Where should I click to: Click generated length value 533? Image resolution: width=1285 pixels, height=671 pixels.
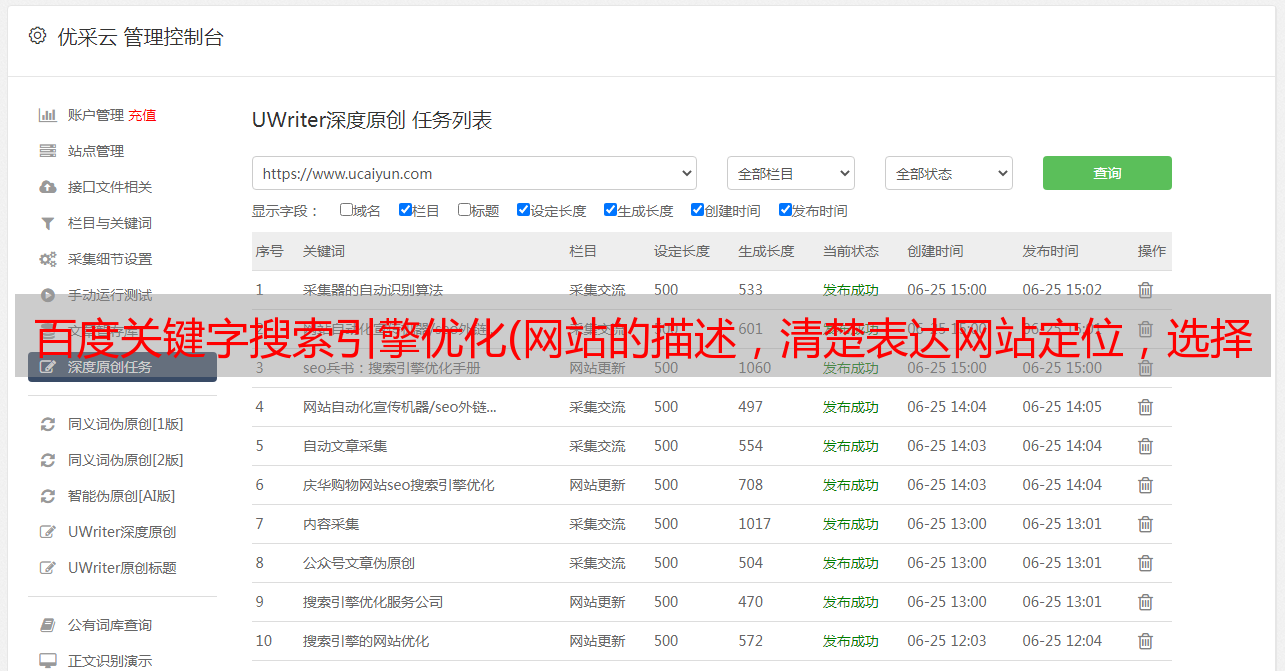[x=751, y=290]
